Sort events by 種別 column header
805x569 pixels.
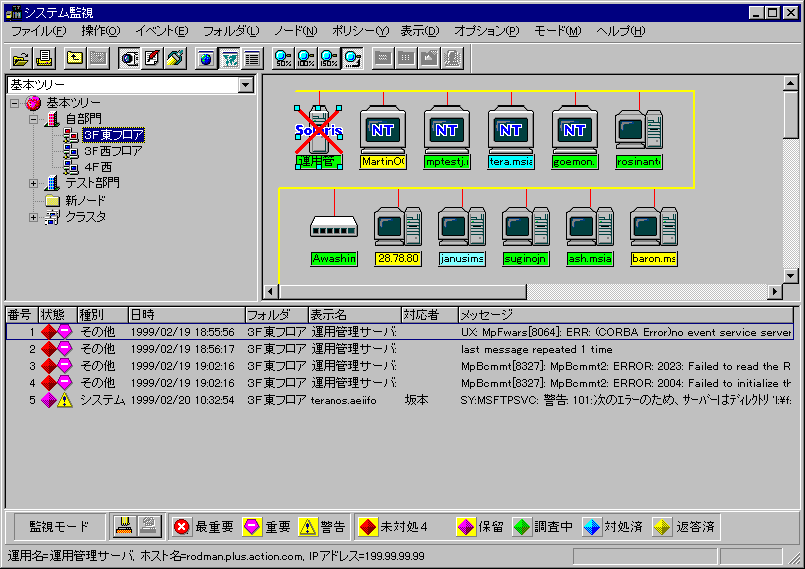coord(102,315)
